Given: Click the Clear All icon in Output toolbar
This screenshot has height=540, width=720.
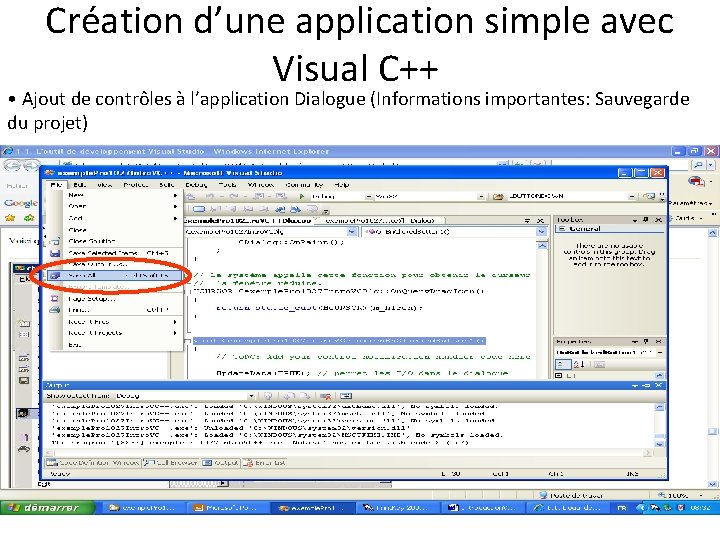Looking at the screenshot, I should pos(326,396).
